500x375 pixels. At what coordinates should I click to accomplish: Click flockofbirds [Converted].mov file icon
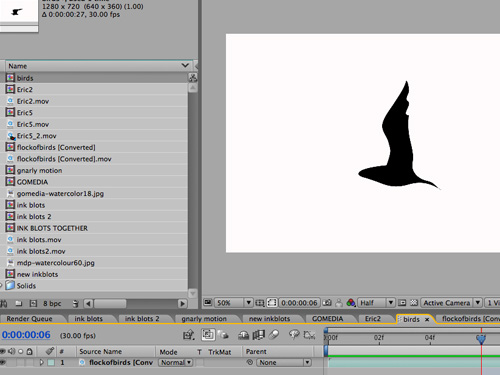click(x=10, y=159)
